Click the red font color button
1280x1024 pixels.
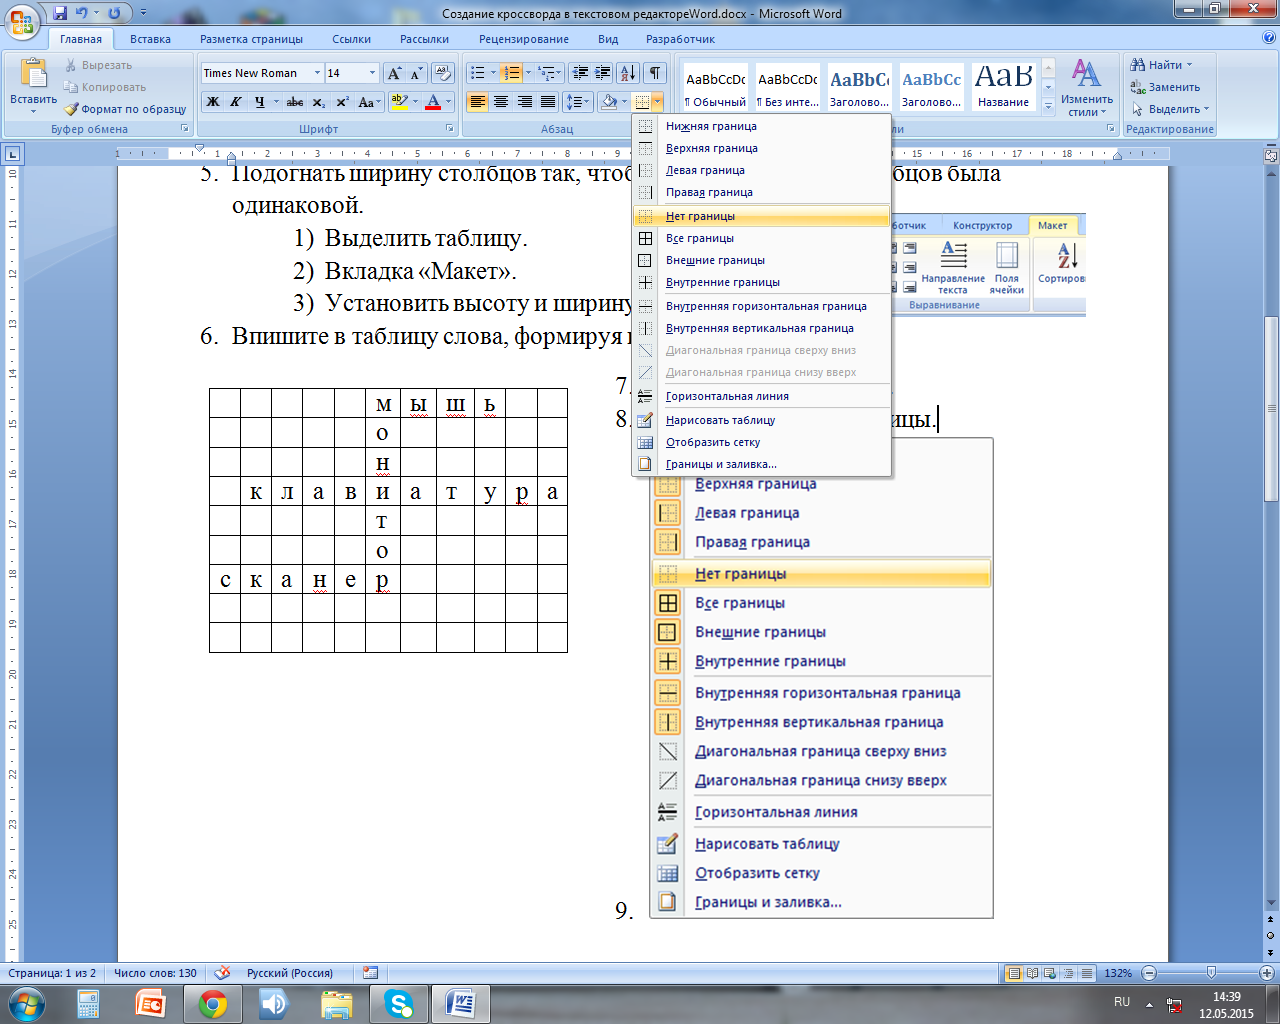pyautogui.click(x=433, y=102)
